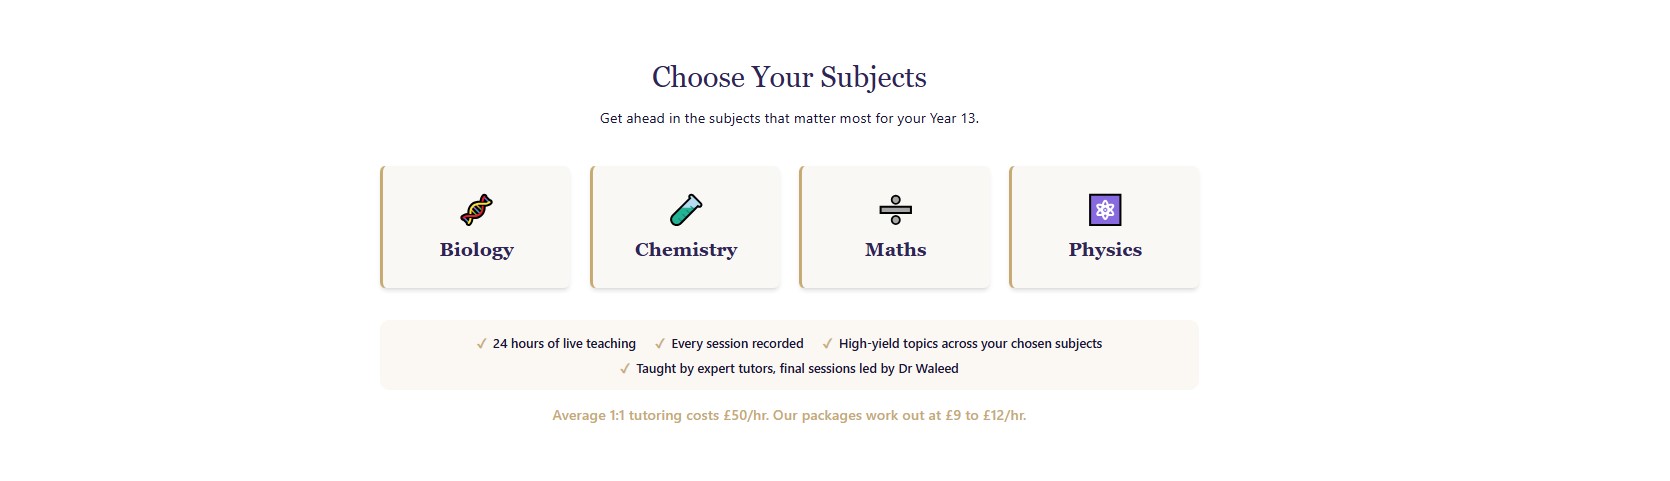This screenshot has height=481, width=1670.
Task: Click the average tutoring cost note
Action: pyautogui.click(x=789, y=415)
